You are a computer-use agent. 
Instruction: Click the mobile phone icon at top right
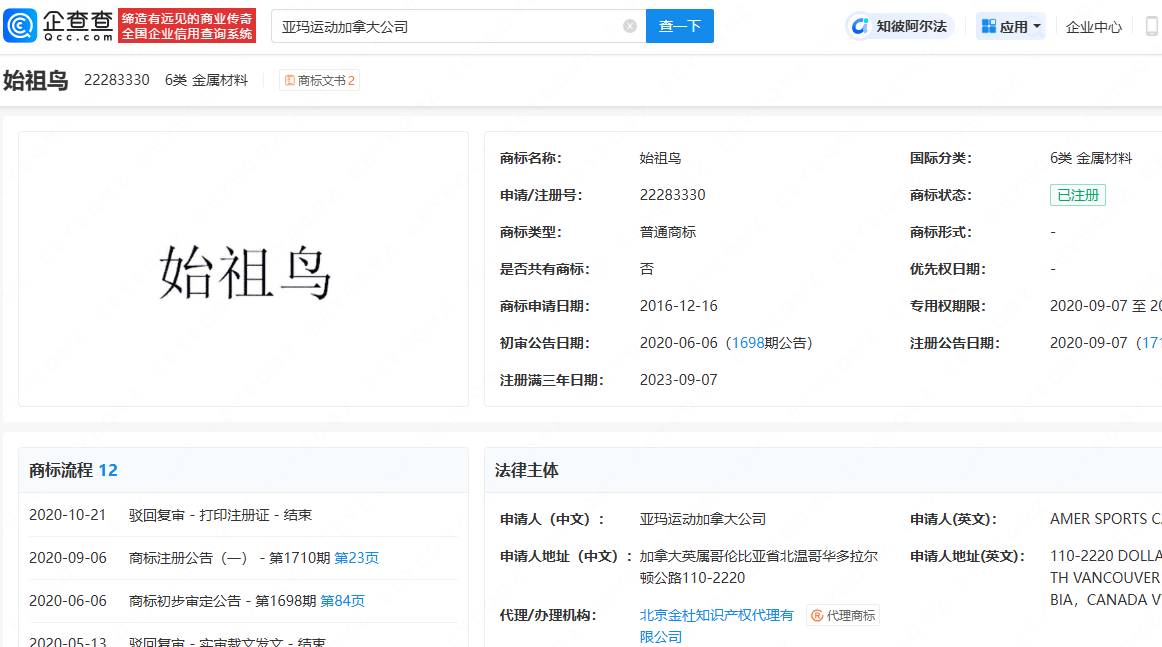click(1152, 27)
